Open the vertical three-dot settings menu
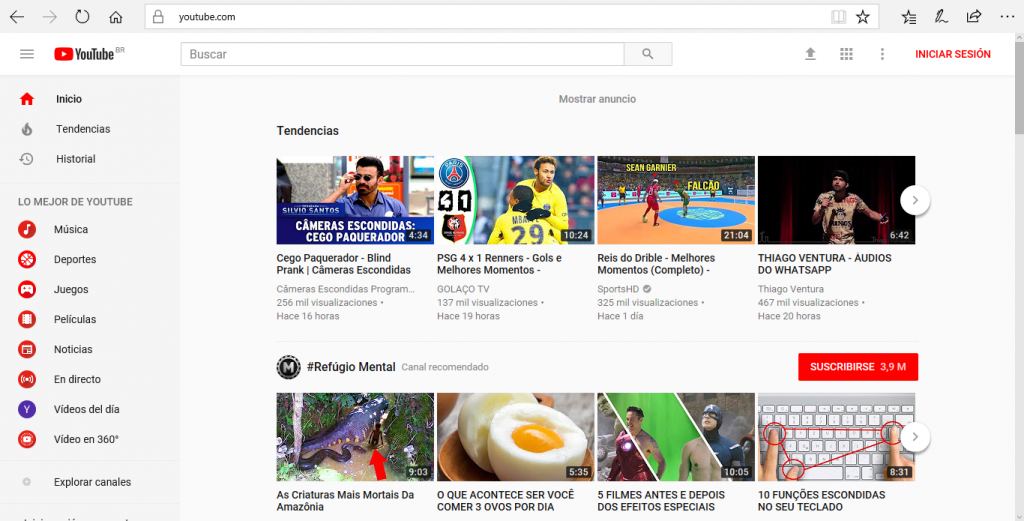This screenshot has height=521, width=1024. (x=881, y=54)
